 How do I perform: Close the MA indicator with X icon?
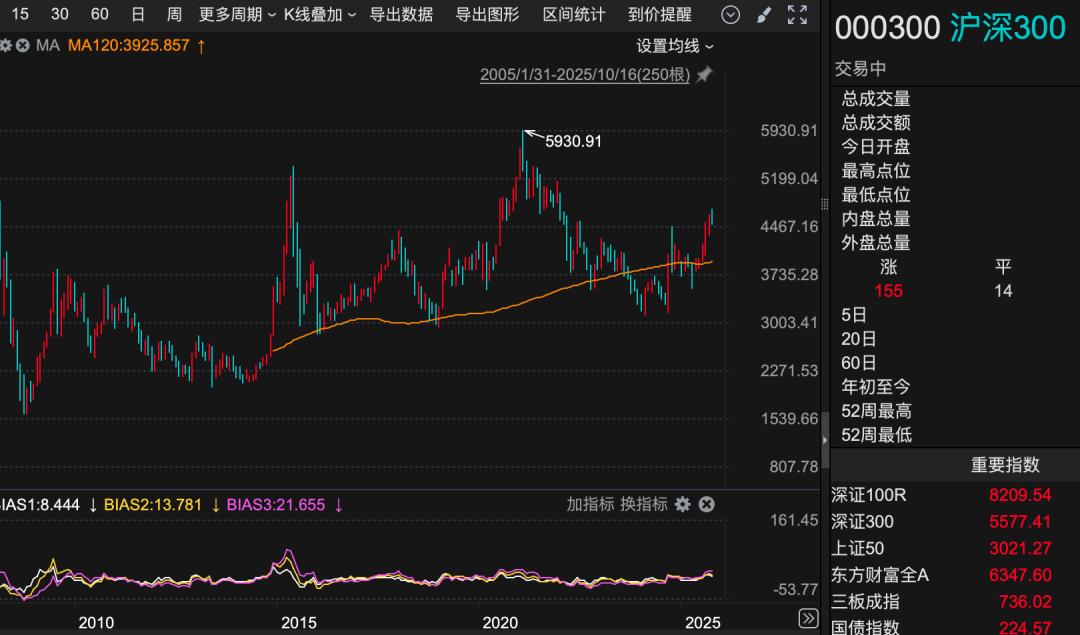pyautogui.click(x=23, y=45)
